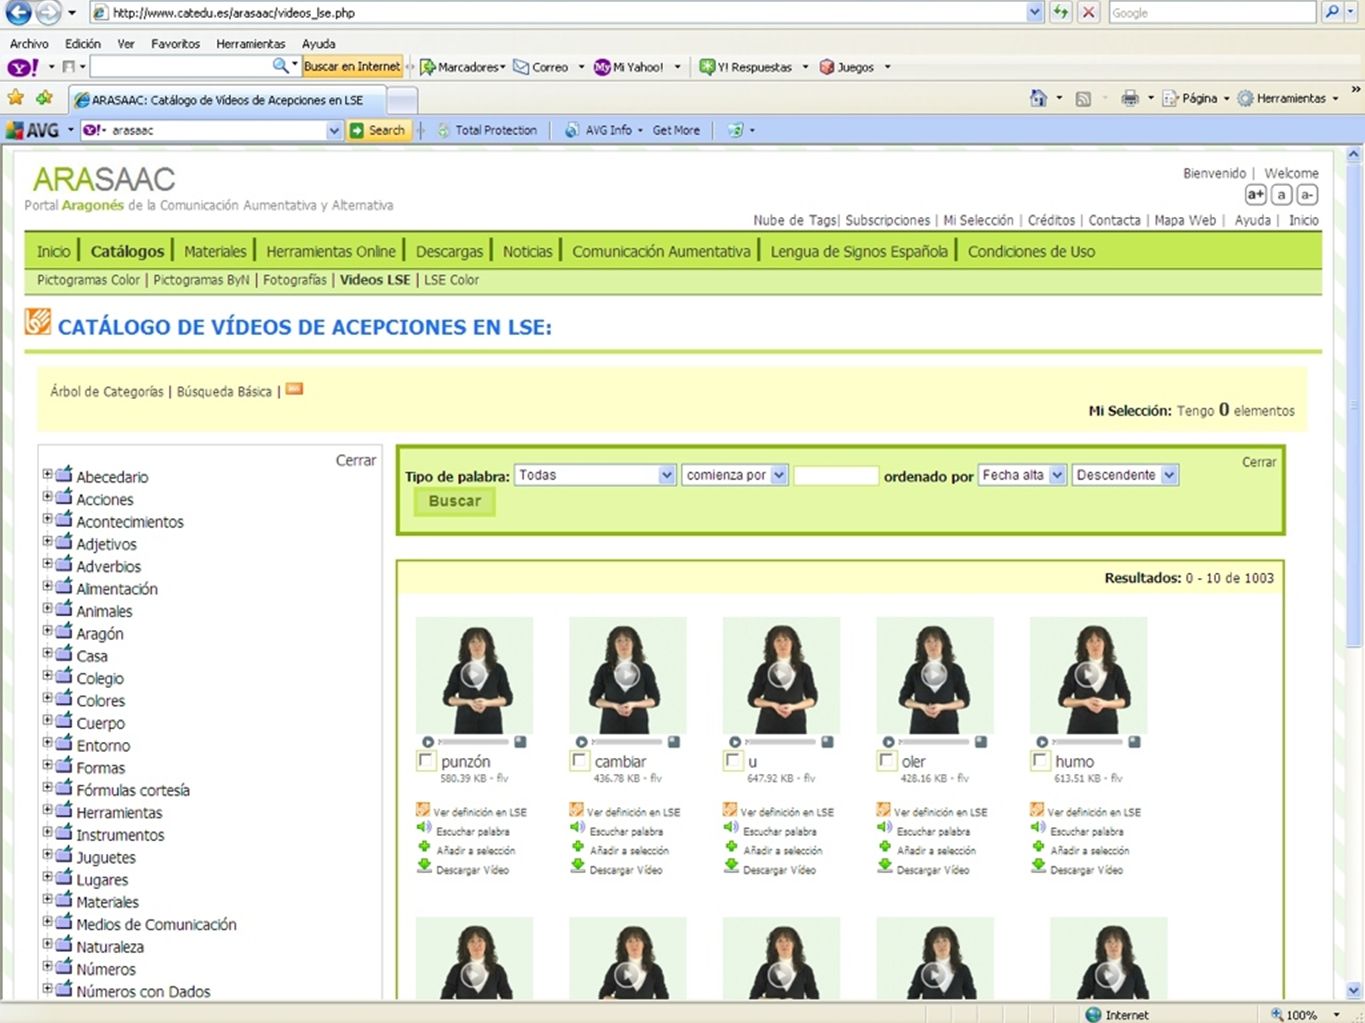The image size is (1365, 1023).
Task: Expand the Juguetes category
Action: pos(47,854)
